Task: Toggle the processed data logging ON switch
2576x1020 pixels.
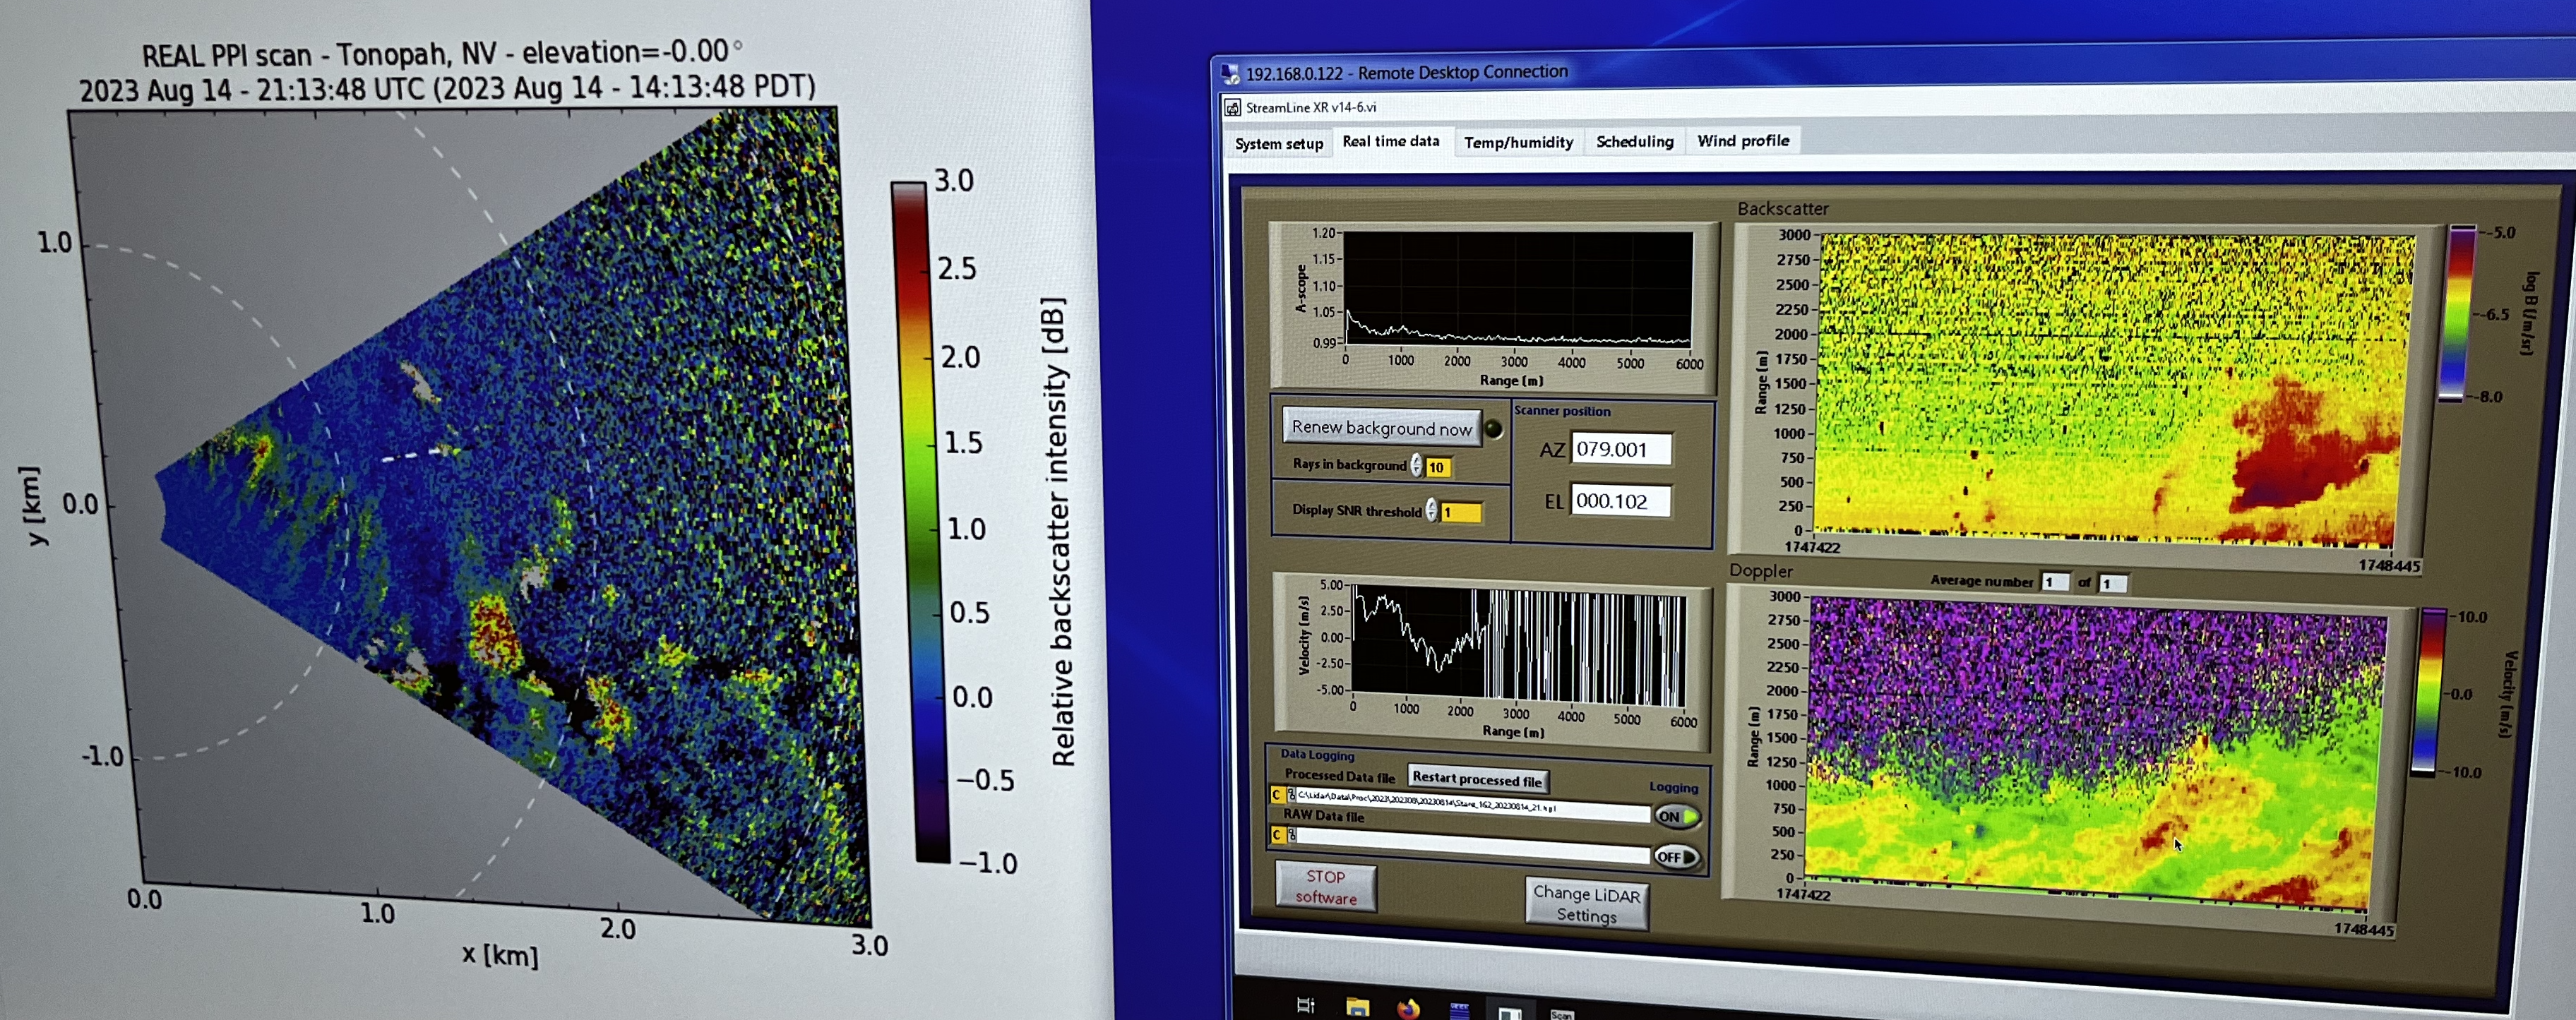Action: click(x=1677, y=816)
